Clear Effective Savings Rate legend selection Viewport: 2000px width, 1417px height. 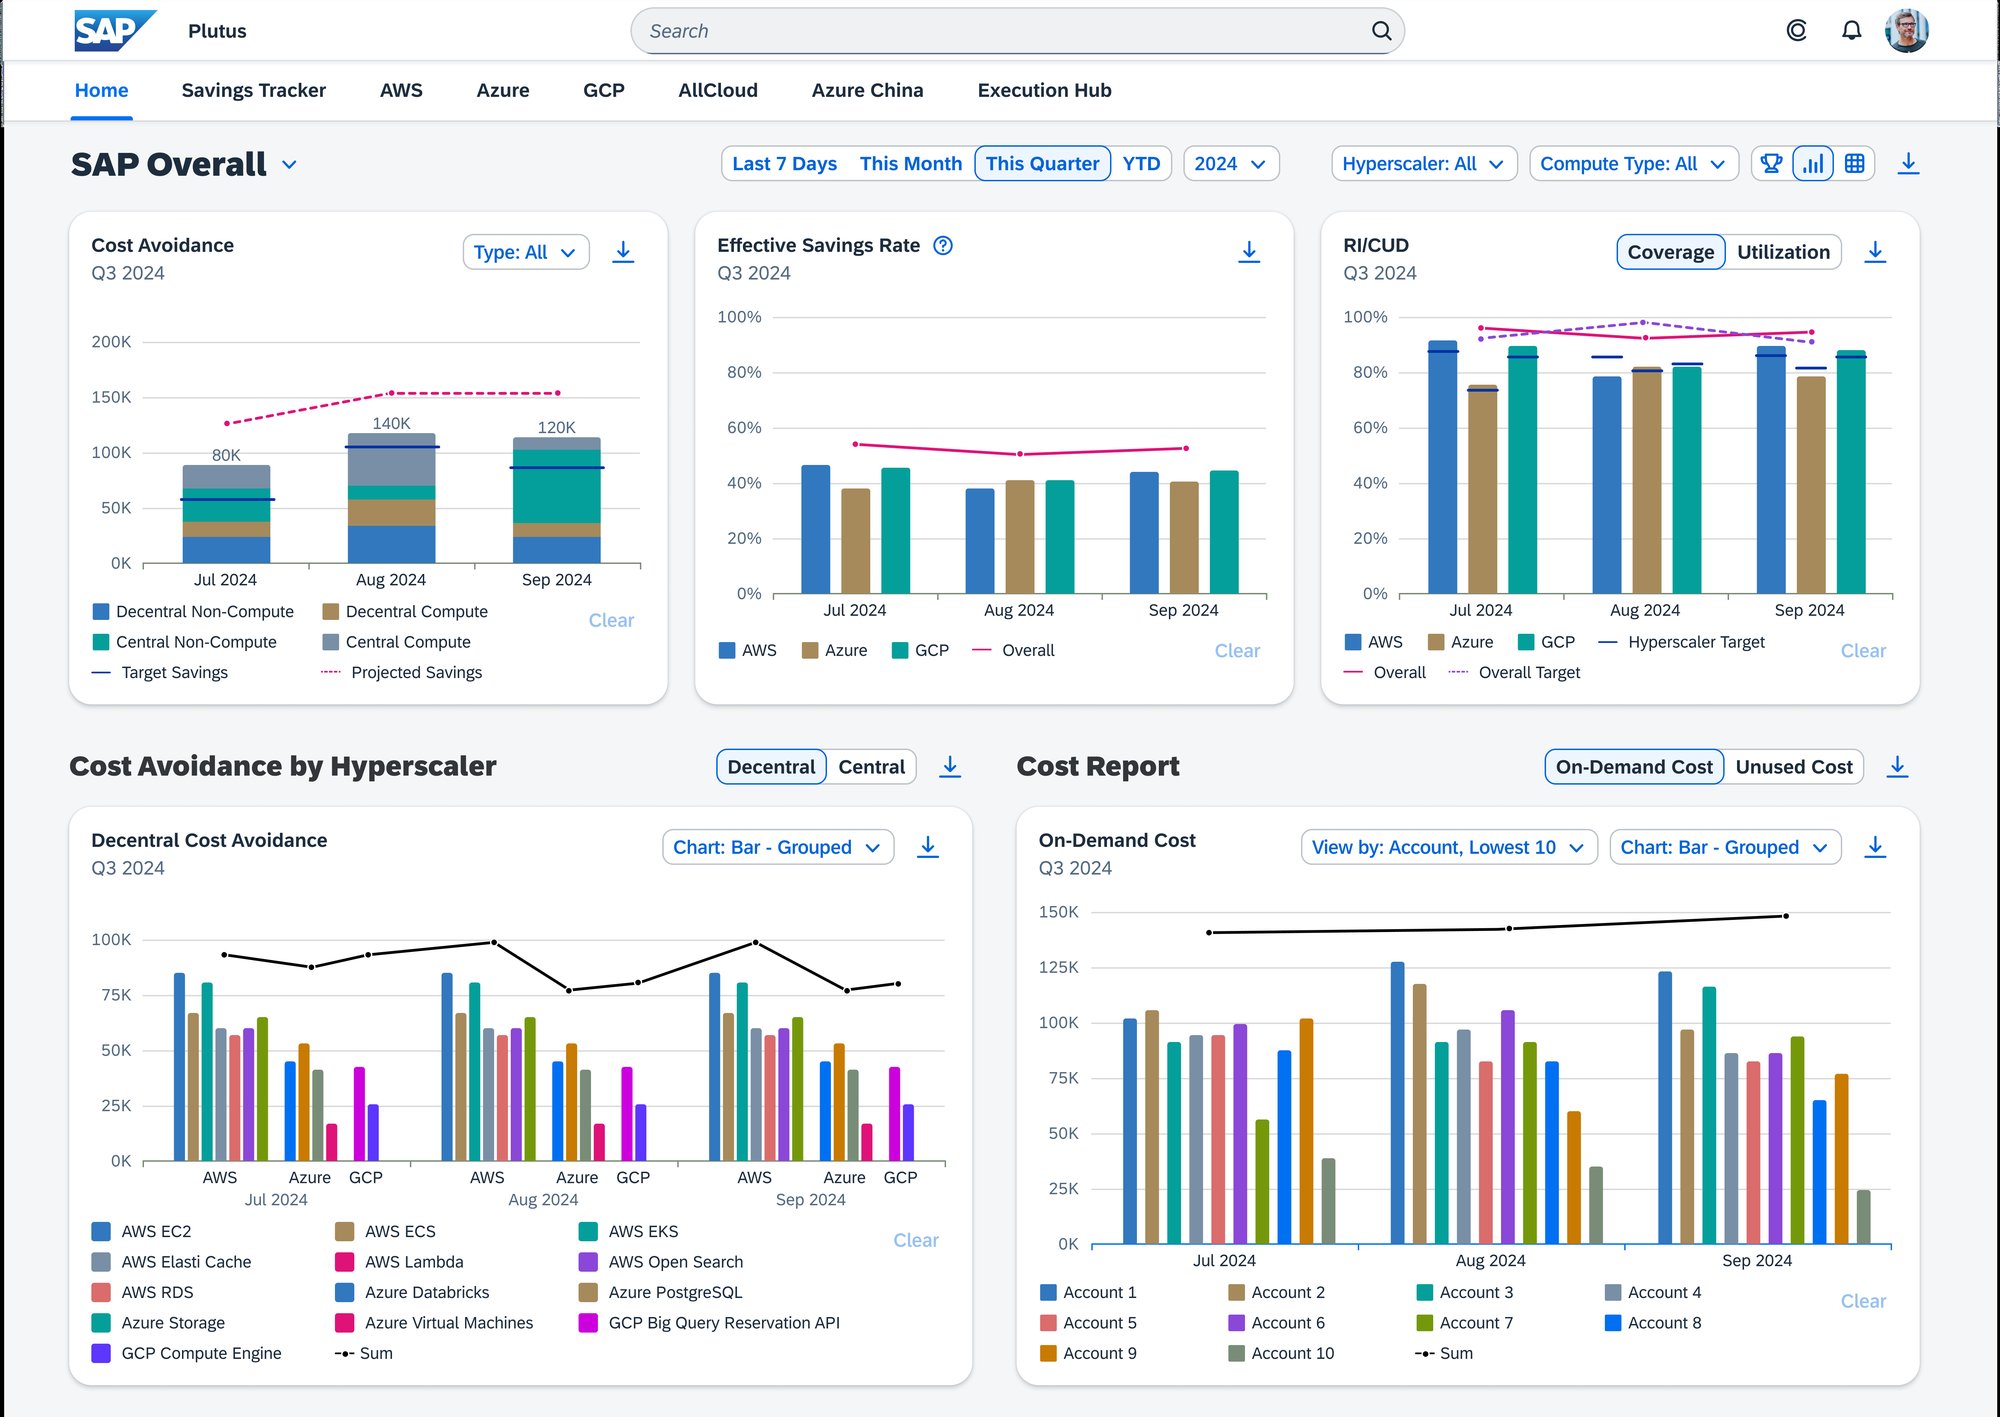(x=1237, y=651)
